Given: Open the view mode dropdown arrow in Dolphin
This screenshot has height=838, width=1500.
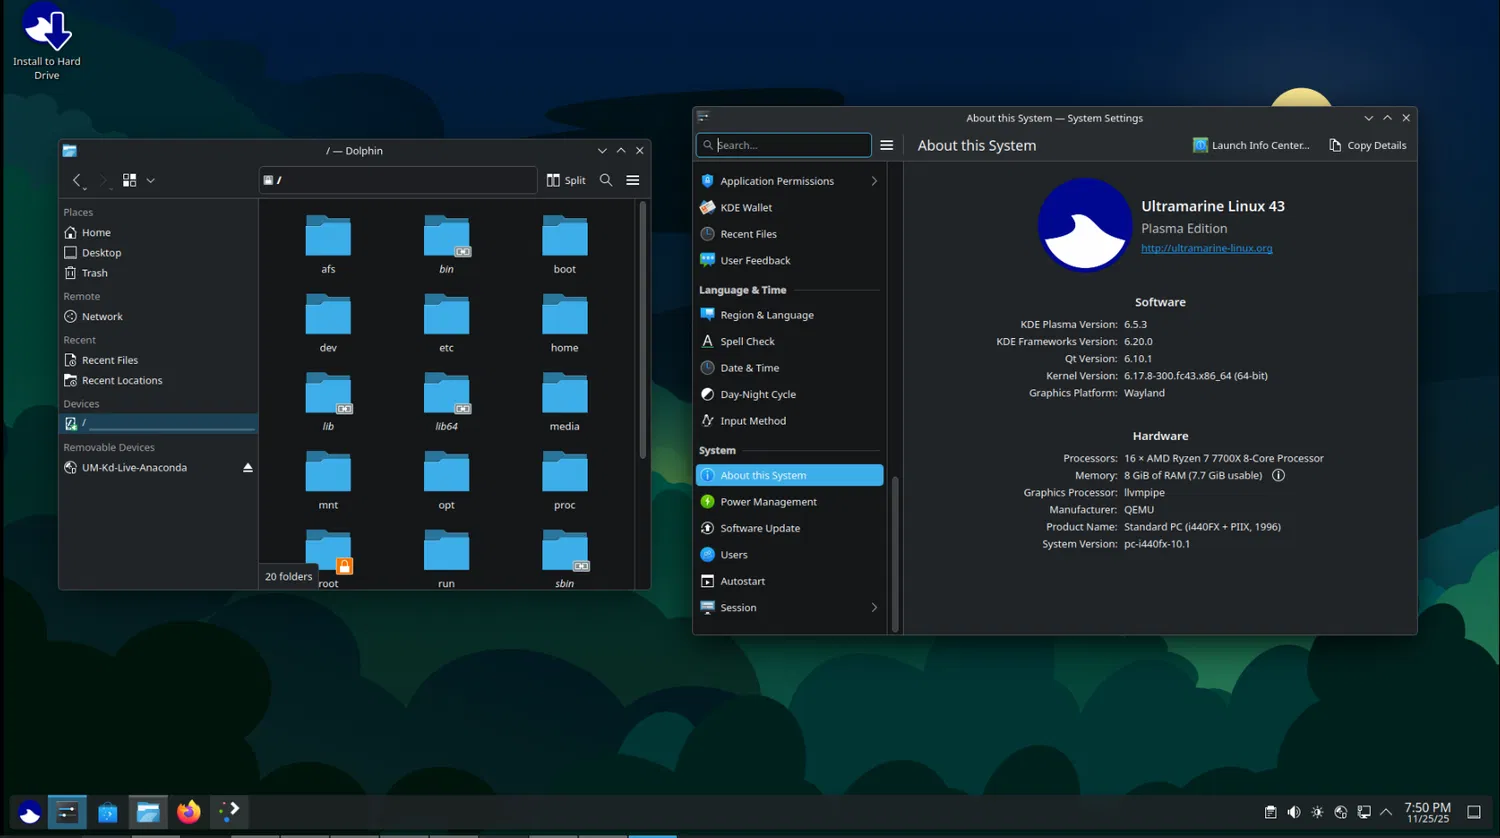Looking at the screenshot, I should click(151, 180).
